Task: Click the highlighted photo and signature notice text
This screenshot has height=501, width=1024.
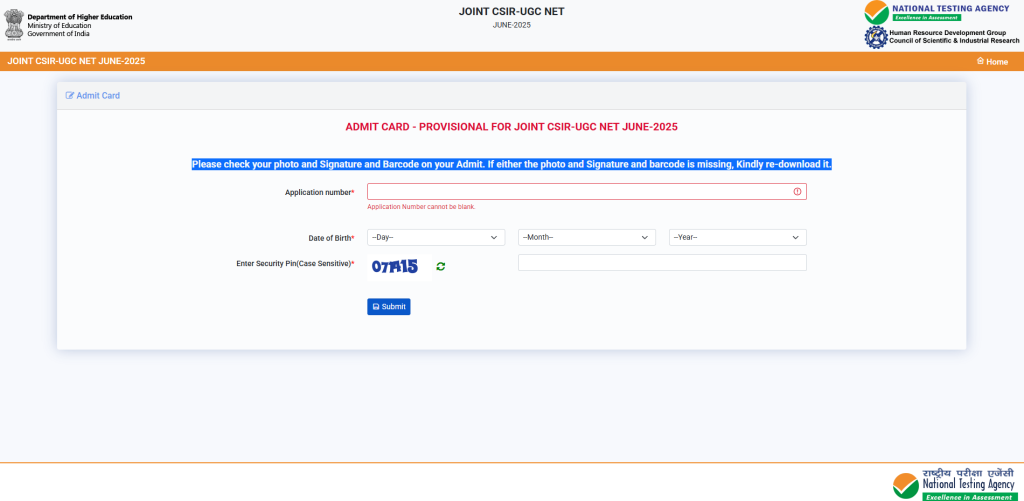Action: pos(511,165)
